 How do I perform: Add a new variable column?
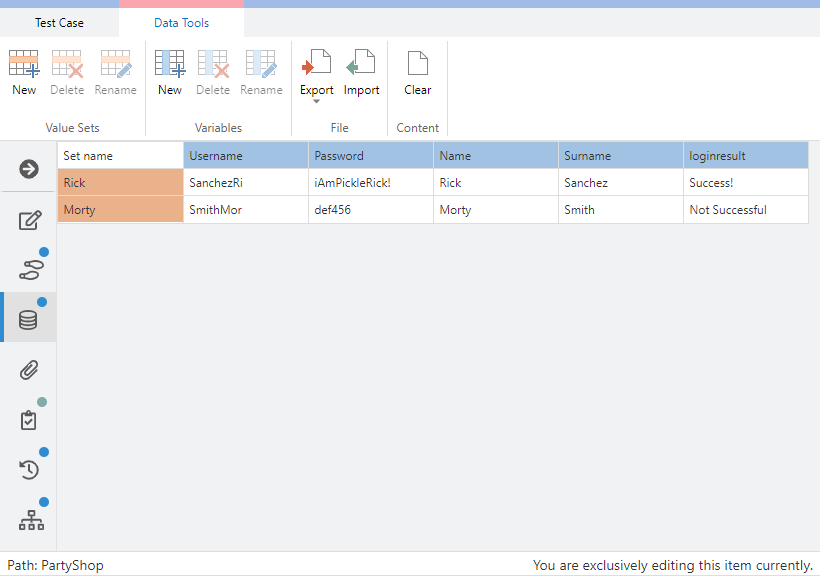[x=170, y=73]
